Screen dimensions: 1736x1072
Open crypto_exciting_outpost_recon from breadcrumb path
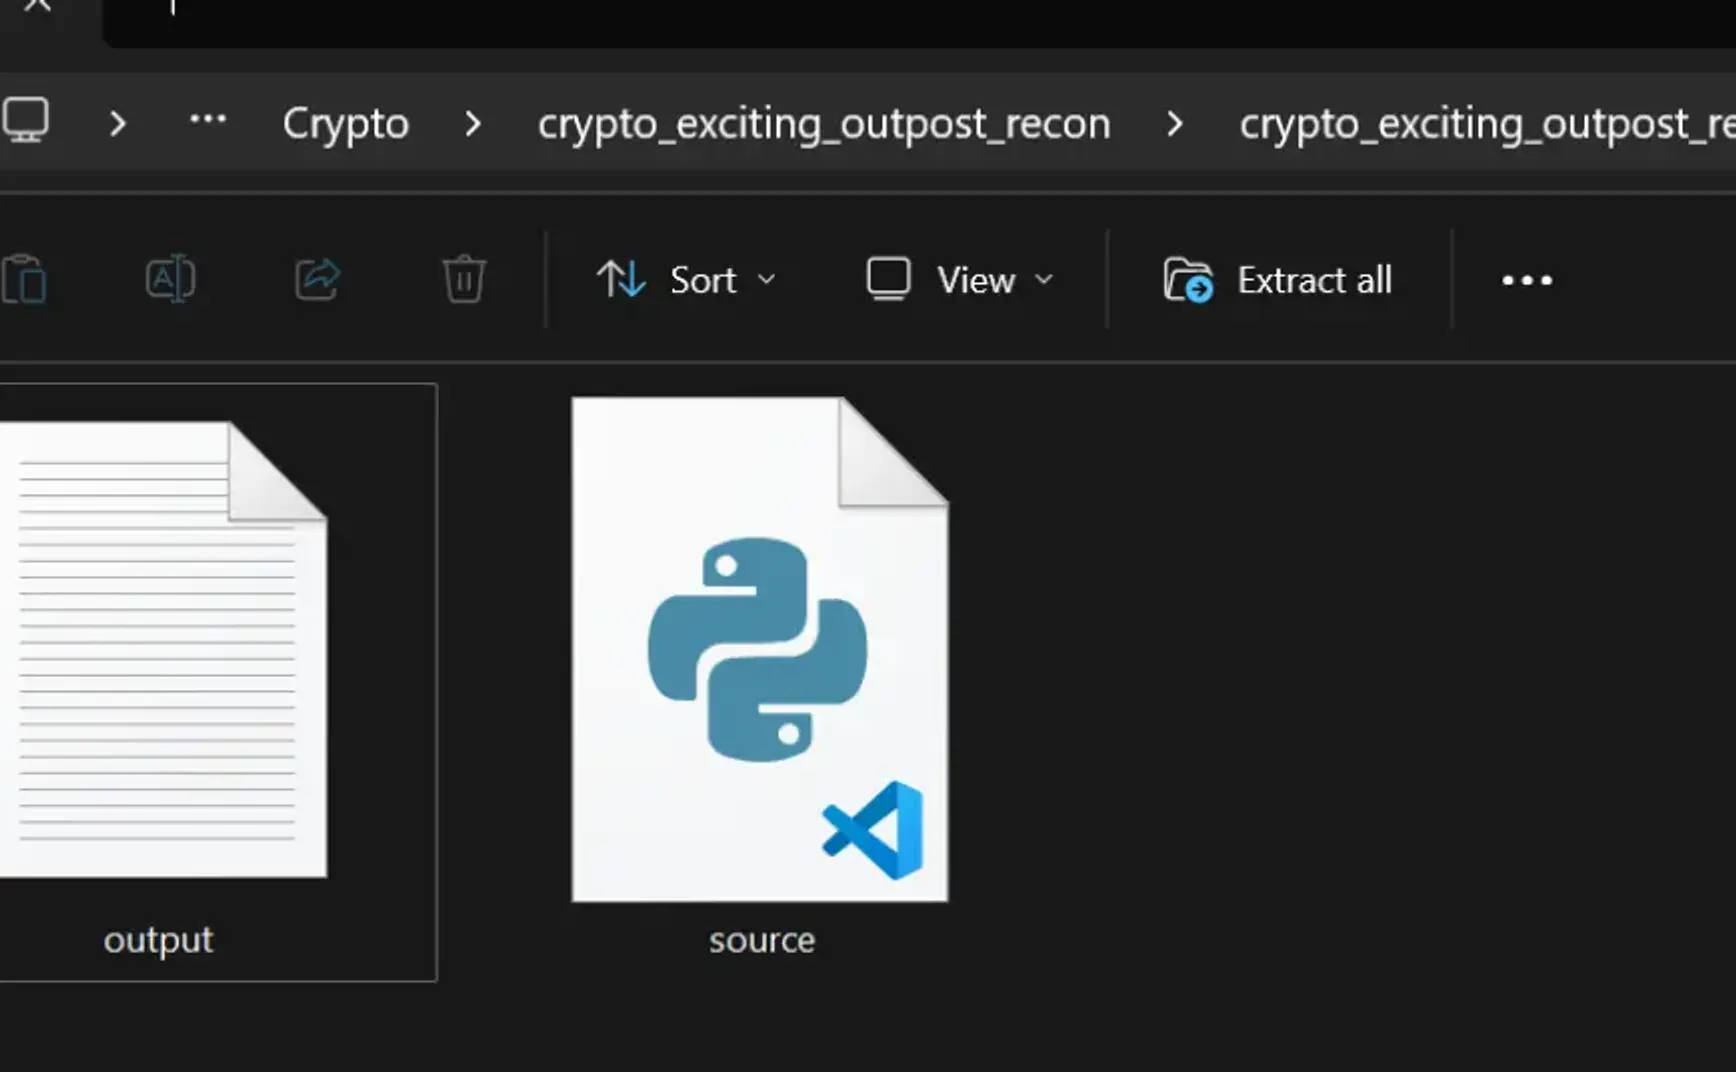point(823,123)
